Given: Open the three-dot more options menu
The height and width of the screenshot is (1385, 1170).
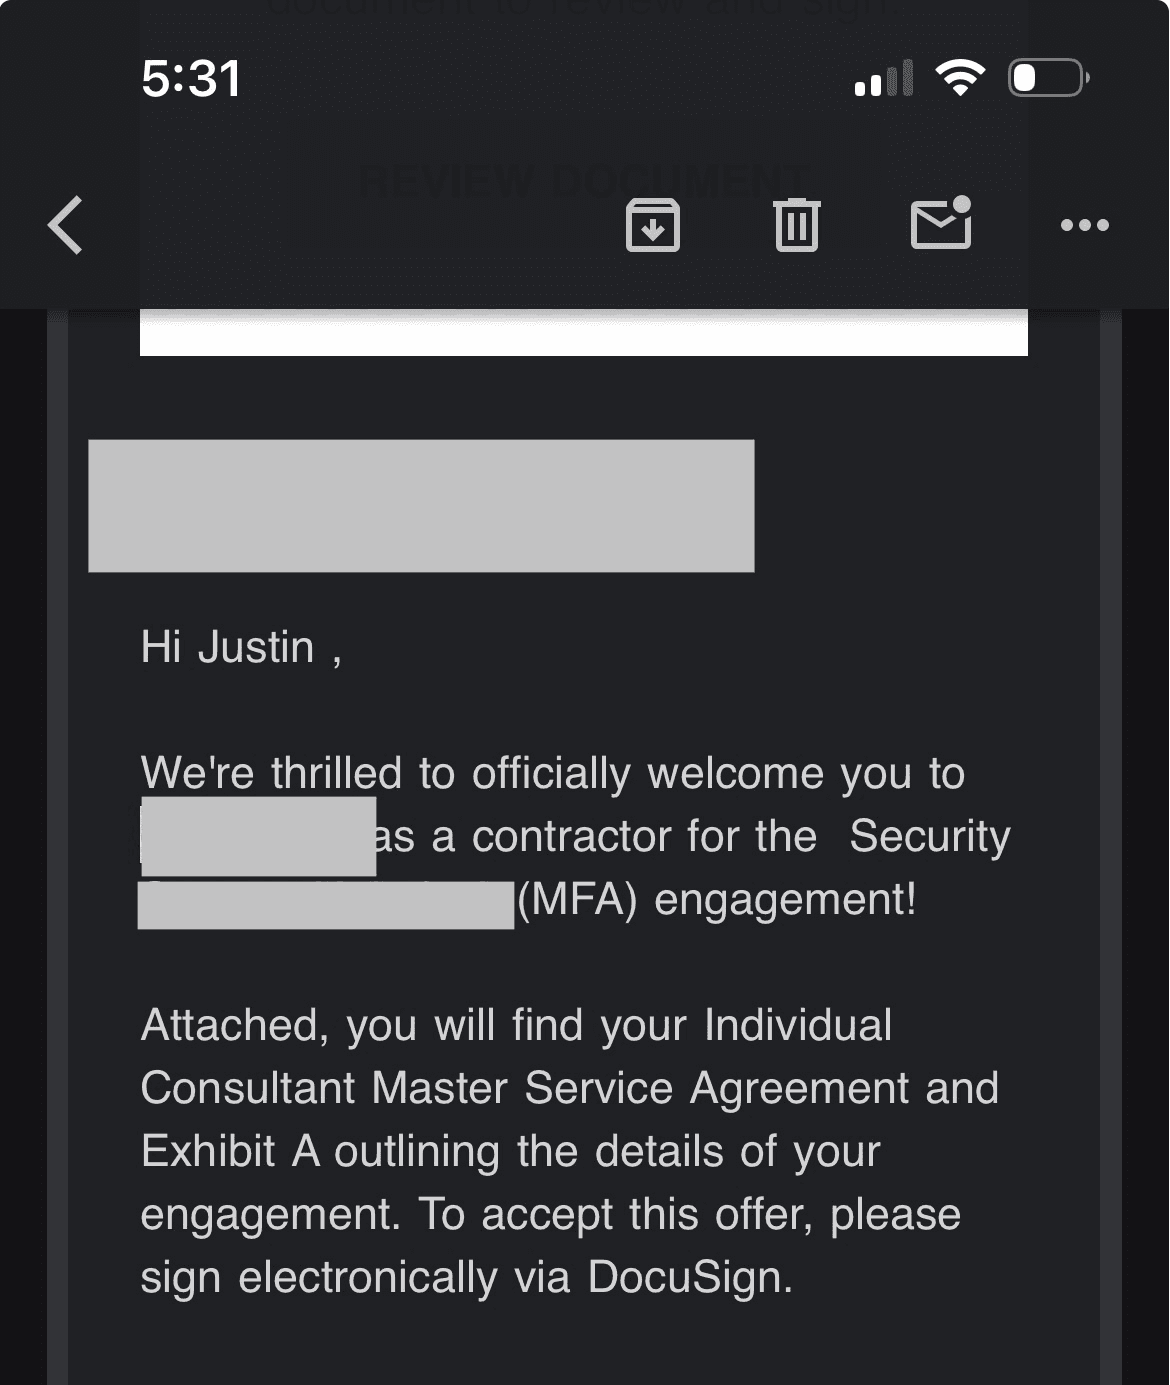Looking at the screenshot, I should (1084, 225).
